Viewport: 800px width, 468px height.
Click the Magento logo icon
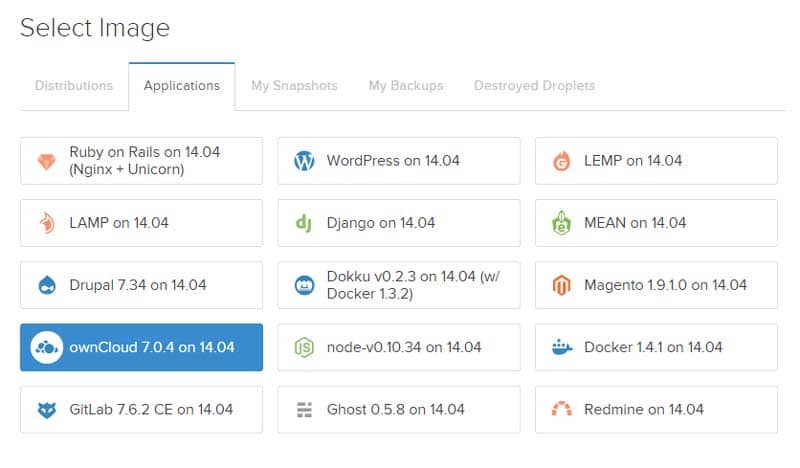(x=561, y=285)
